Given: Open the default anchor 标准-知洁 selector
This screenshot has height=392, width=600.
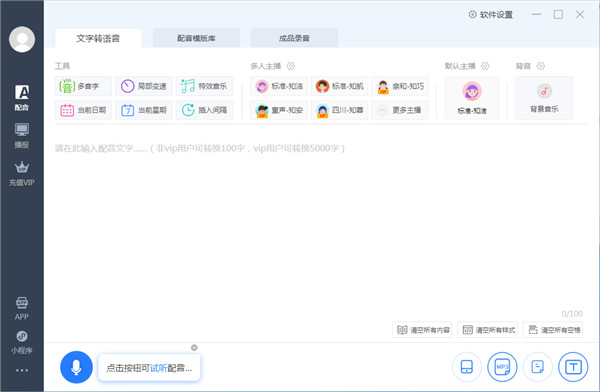Looking at the screenshot, I should pos(472,98).
